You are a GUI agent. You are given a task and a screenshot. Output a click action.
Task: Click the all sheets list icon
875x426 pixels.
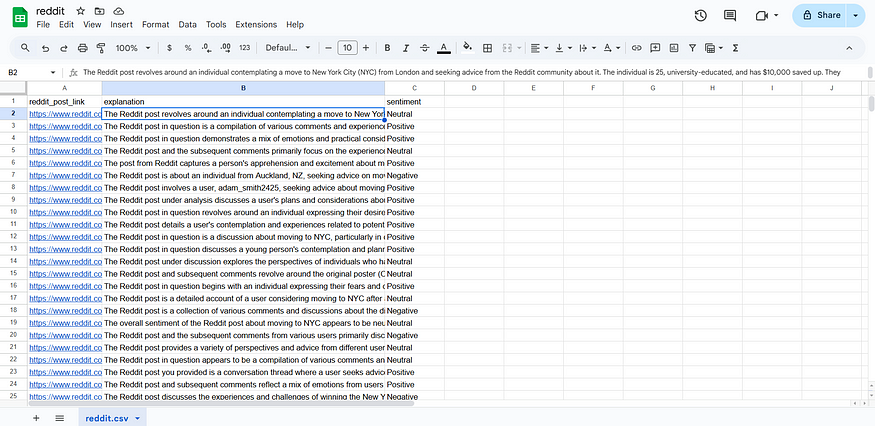click(x=60, y=418)
